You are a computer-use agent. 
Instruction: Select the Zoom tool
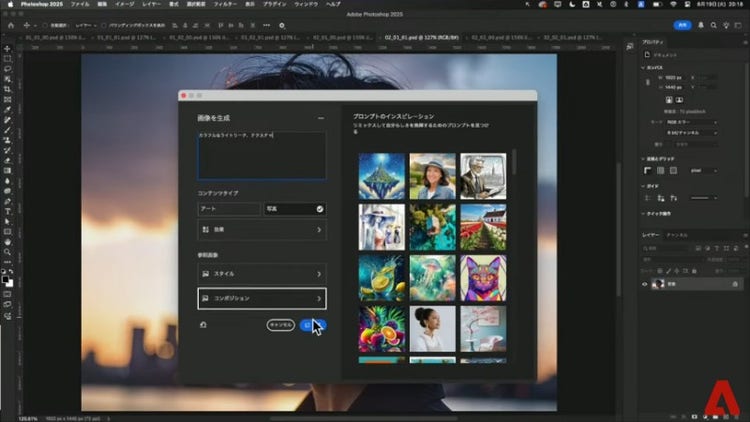(x=7, y=251)
